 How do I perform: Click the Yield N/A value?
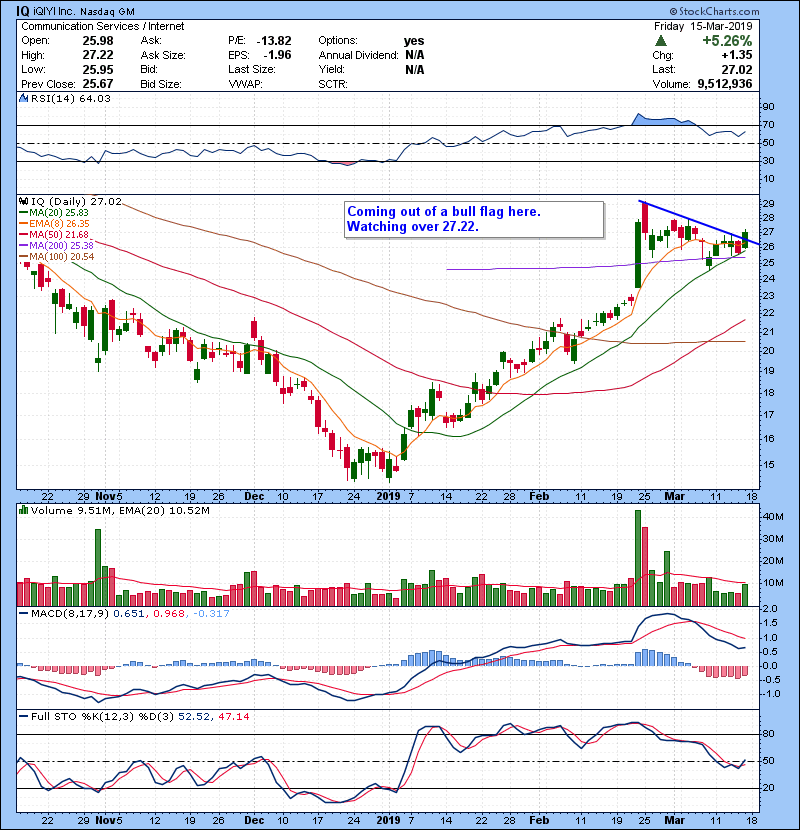(x=415, y=69)
